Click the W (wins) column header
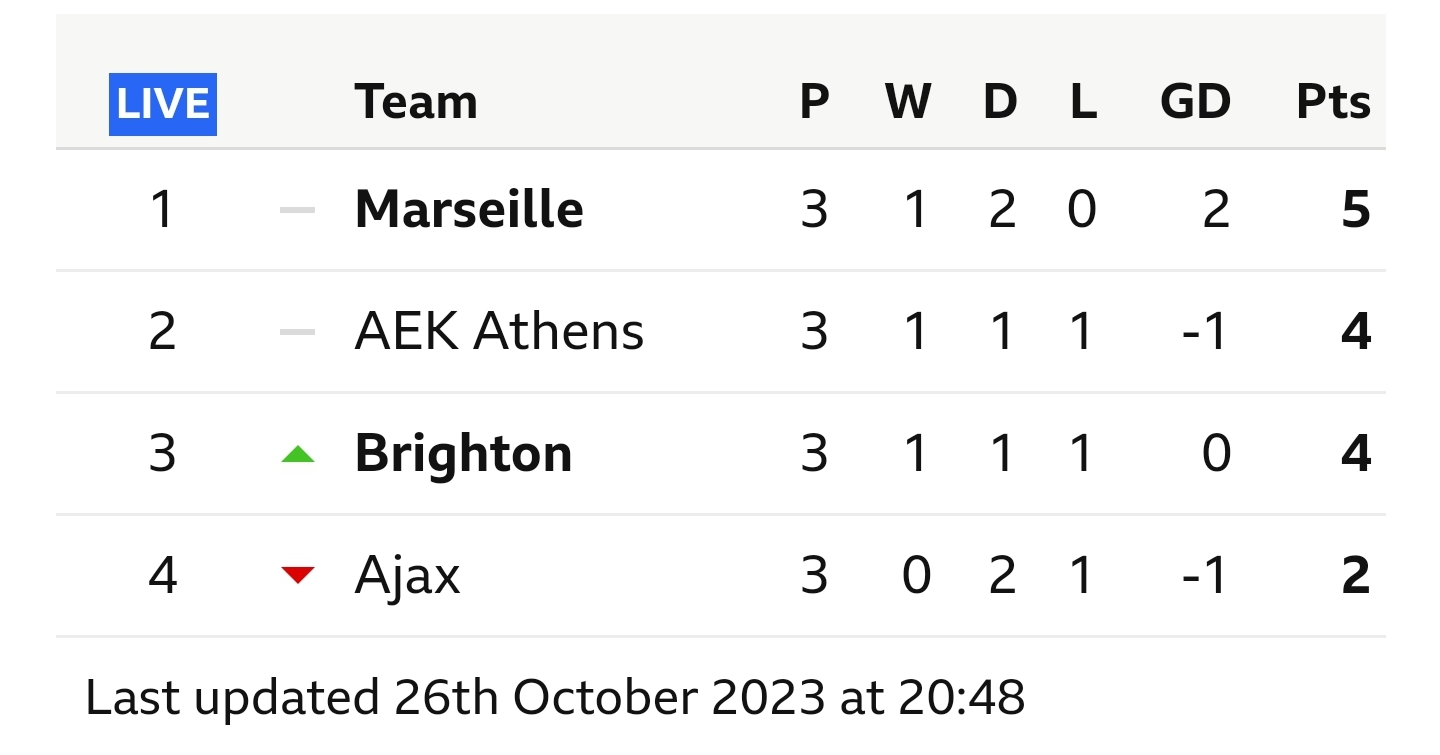 [x=908, y=102]
